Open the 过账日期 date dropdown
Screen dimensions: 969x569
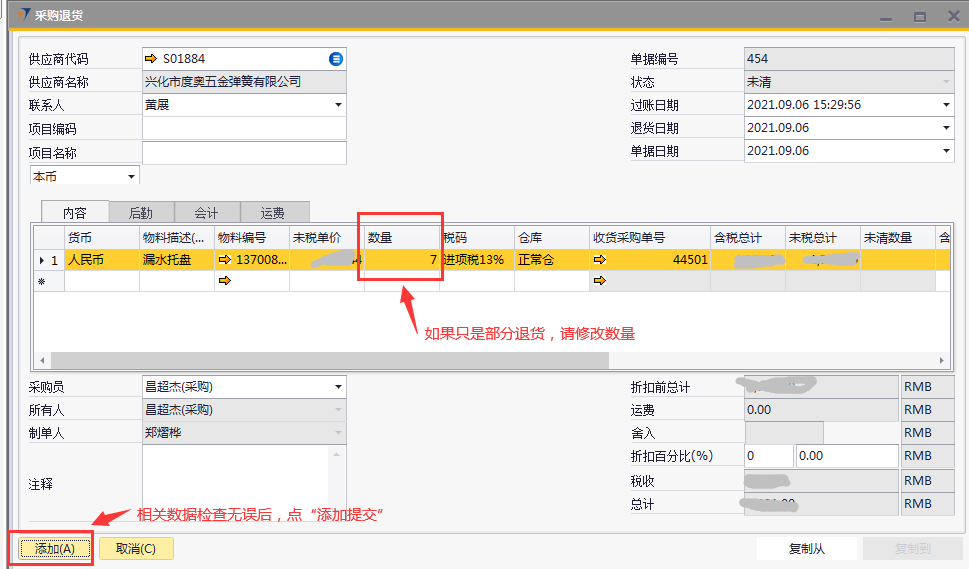[946, 105]
